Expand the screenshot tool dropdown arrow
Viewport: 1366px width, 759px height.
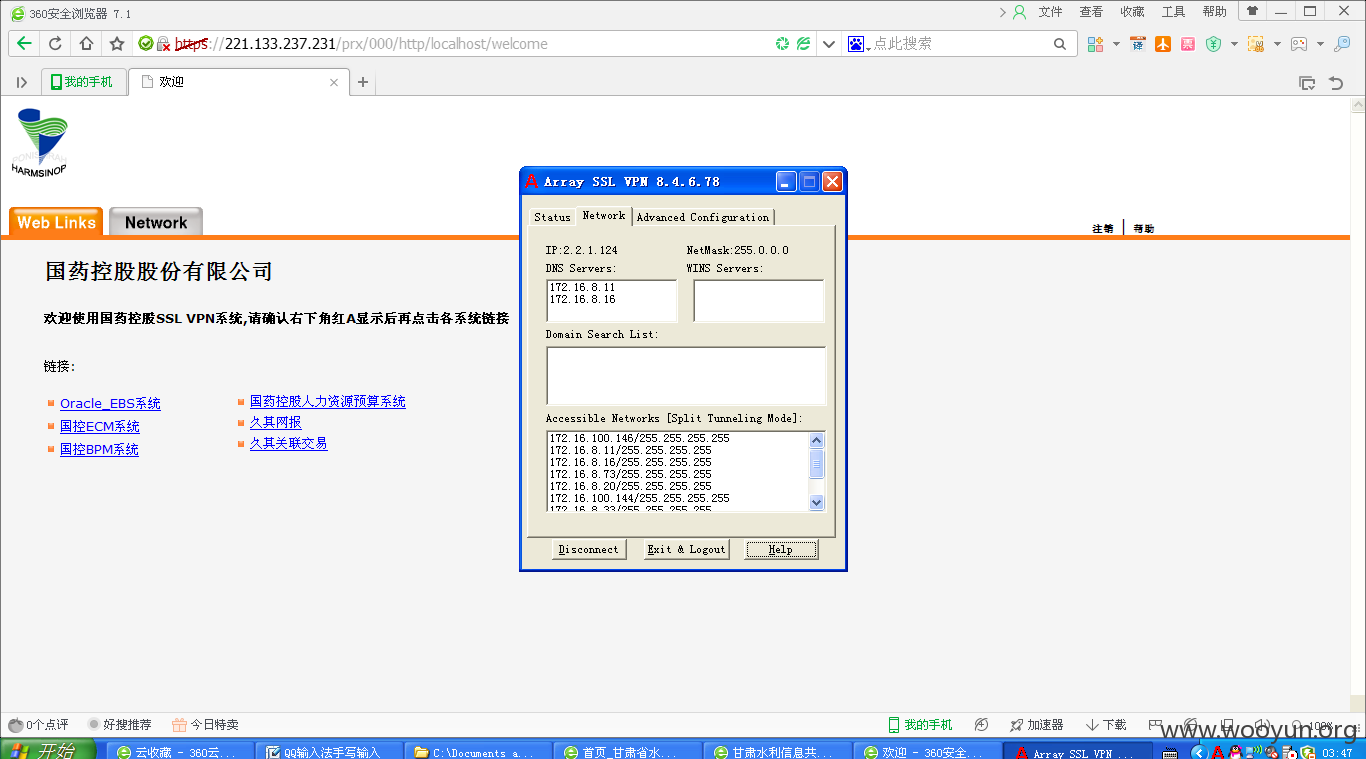[1277, 44]
